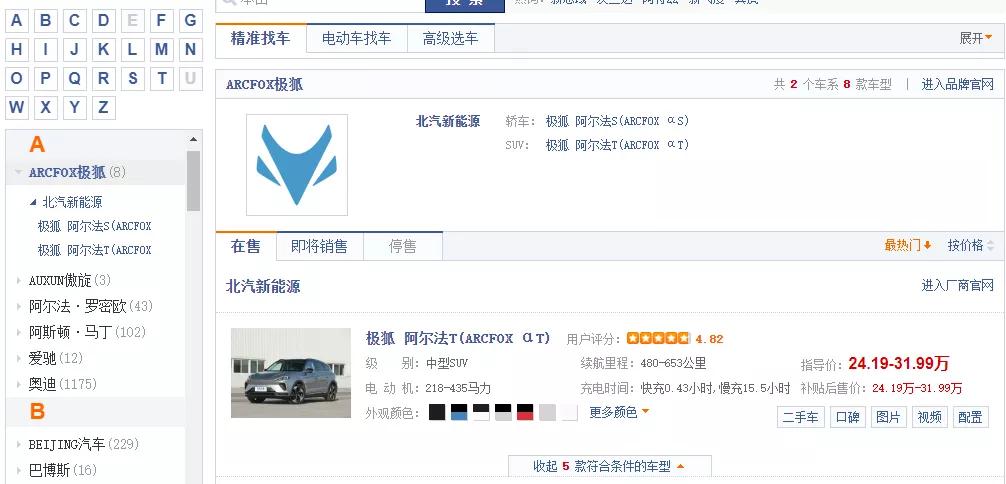This screenshot has width=1006, height=484.
Task: Choose letter O in alphabet grid
Action: [17, 78]
